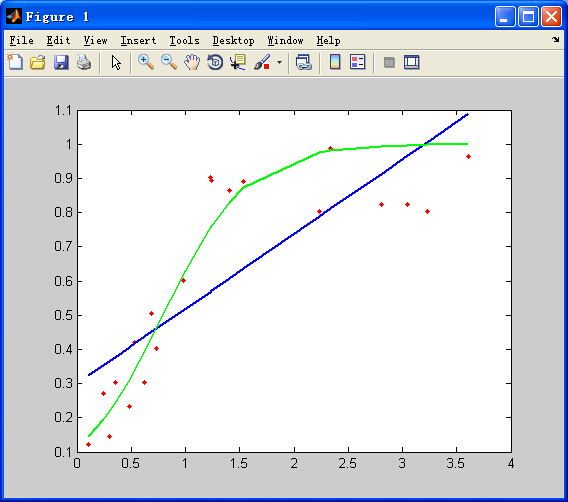Open the Tools menu

tap(184, 41)
